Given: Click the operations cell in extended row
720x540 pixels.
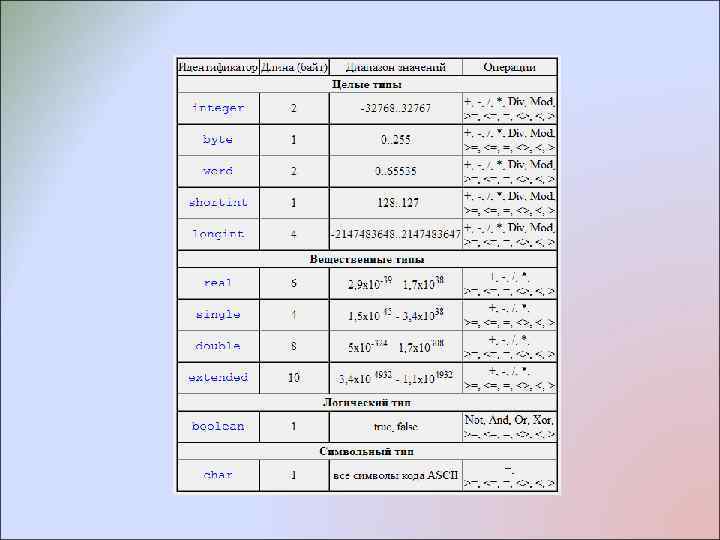Looking at the screenshot, I should [x=509, y=378].
